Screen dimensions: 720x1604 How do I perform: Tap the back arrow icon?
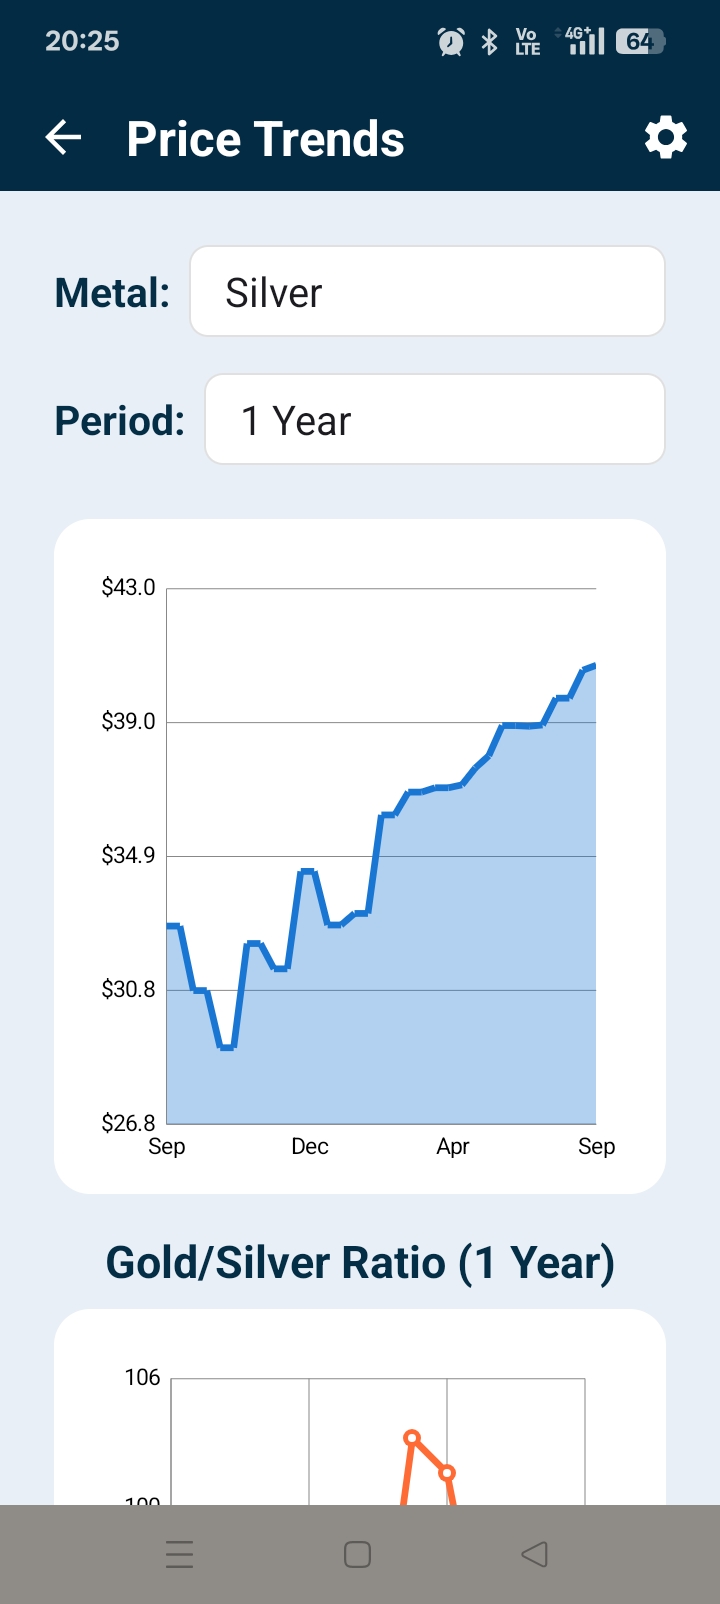63,138
